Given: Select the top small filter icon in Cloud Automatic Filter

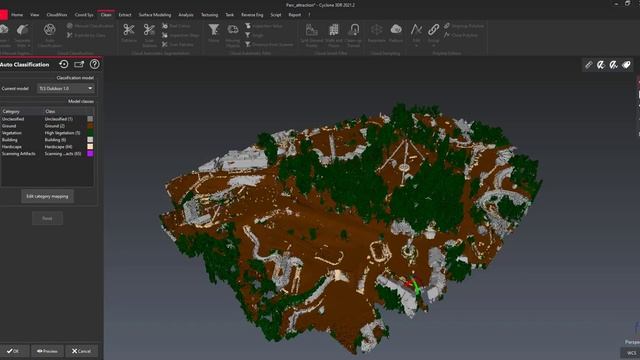Looking at the screenshot, I should point(248,26).
